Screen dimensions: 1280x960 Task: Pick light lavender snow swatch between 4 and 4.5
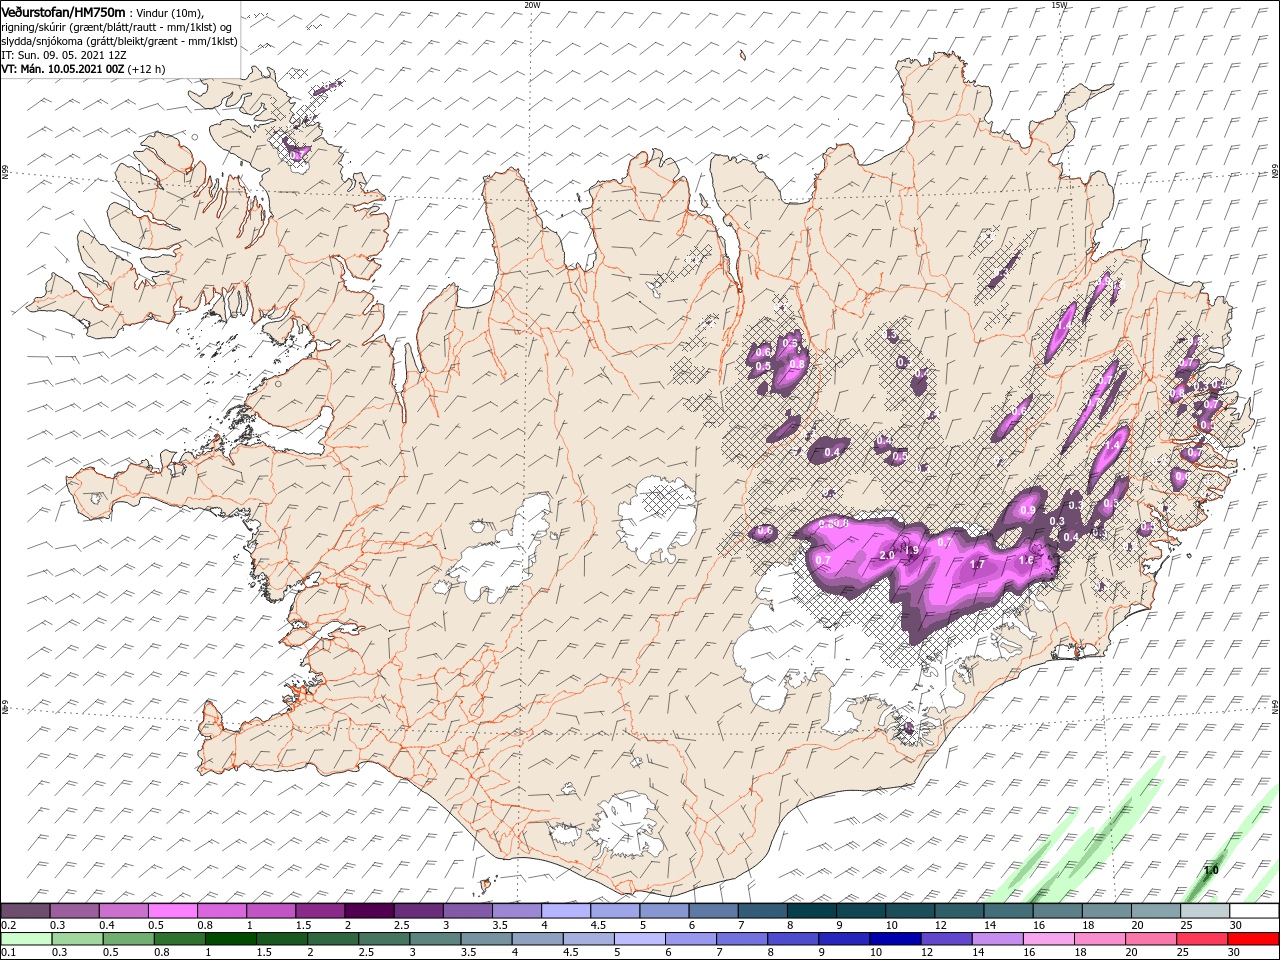point(565,911)
